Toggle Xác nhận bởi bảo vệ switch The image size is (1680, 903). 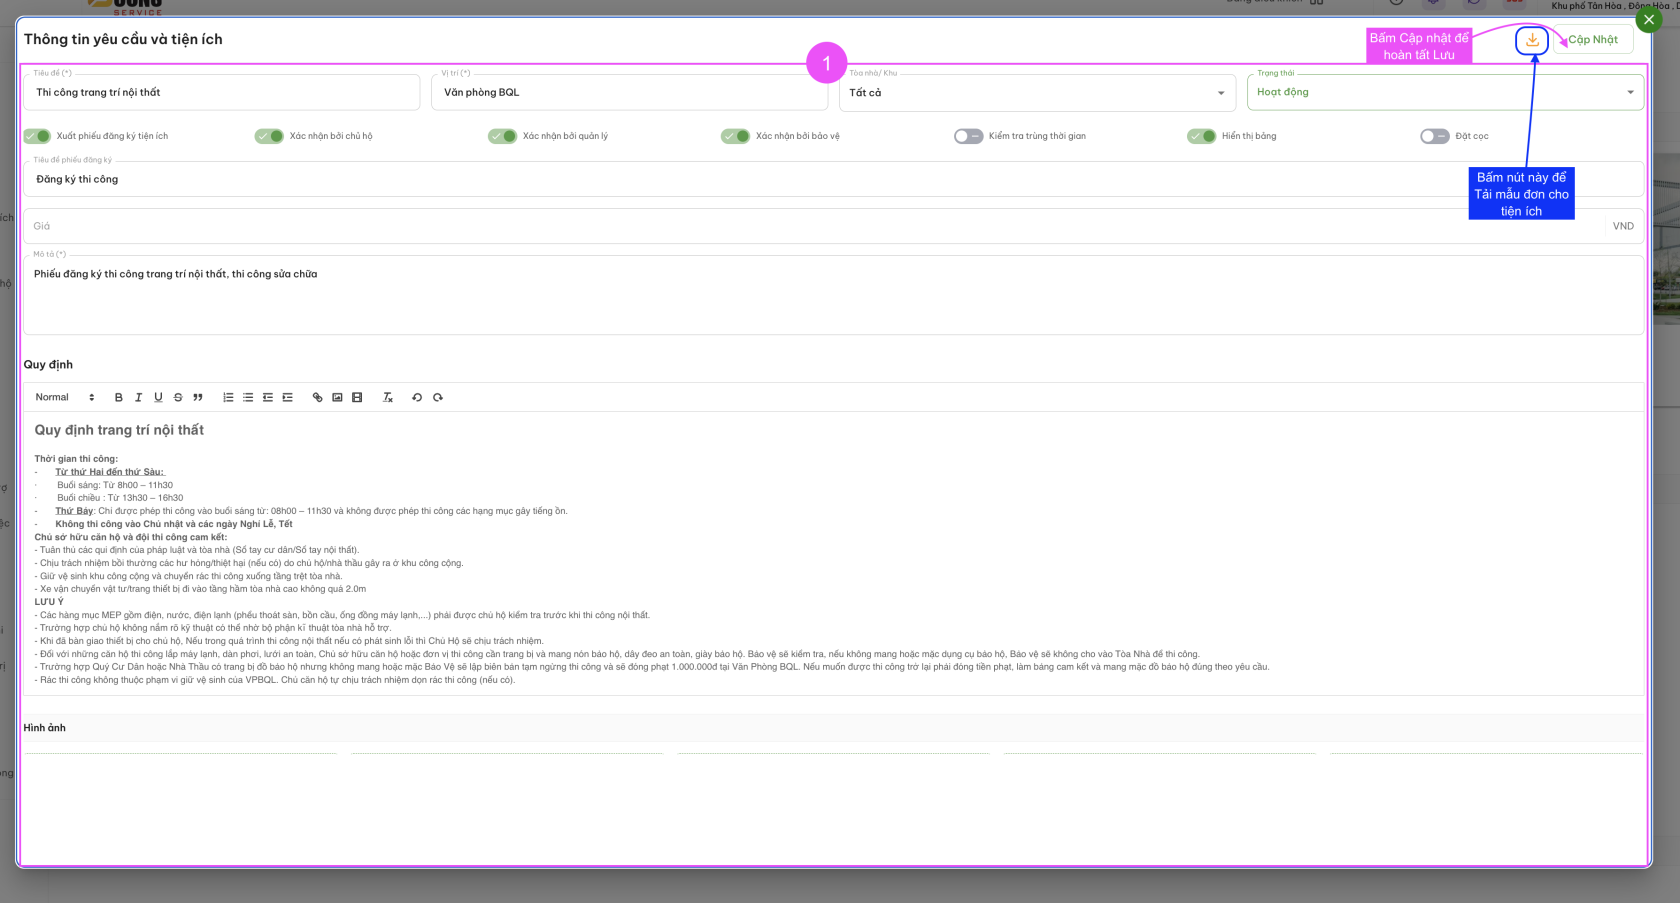click(x=735, y=136)
